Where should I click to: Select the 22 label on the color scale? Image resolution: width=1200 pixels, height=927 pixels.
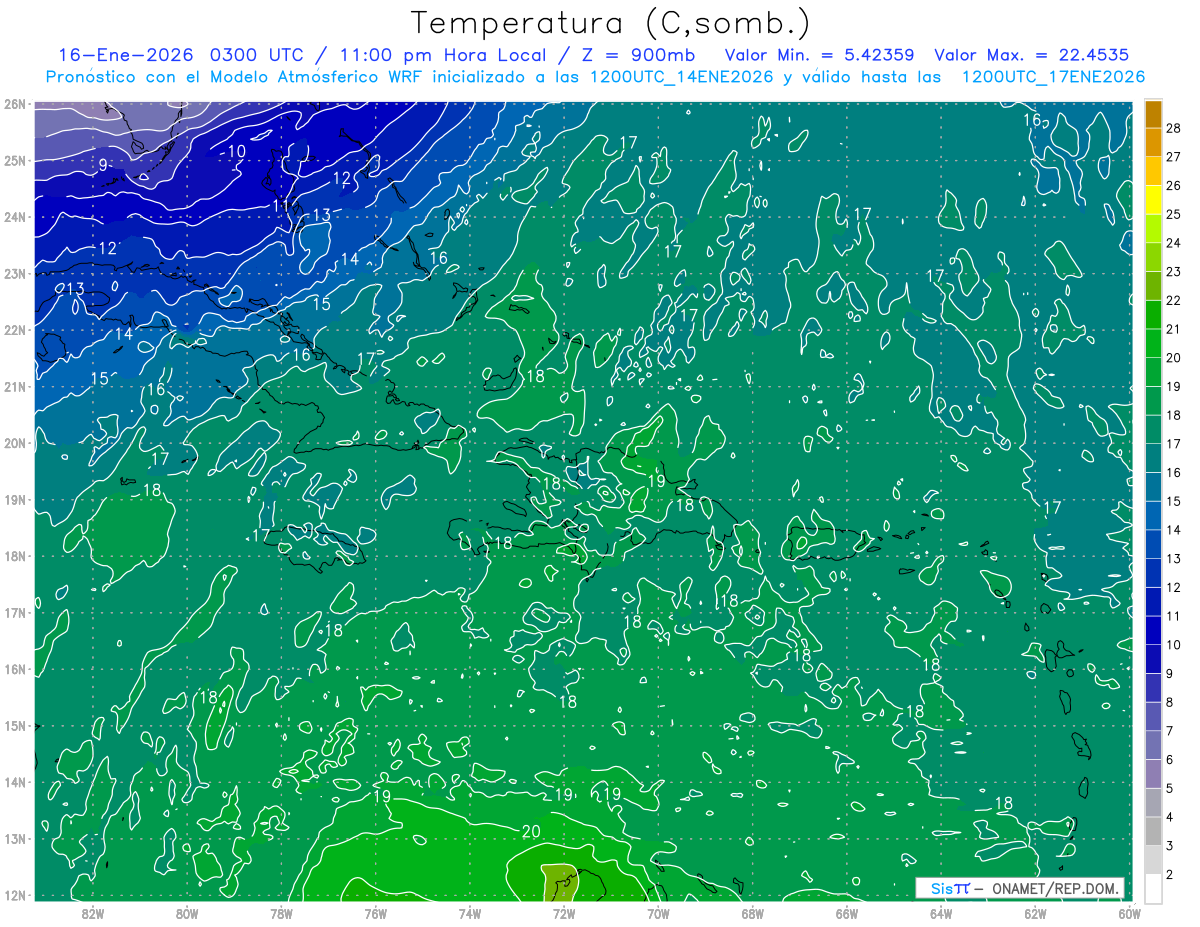tap(1174, 300)
